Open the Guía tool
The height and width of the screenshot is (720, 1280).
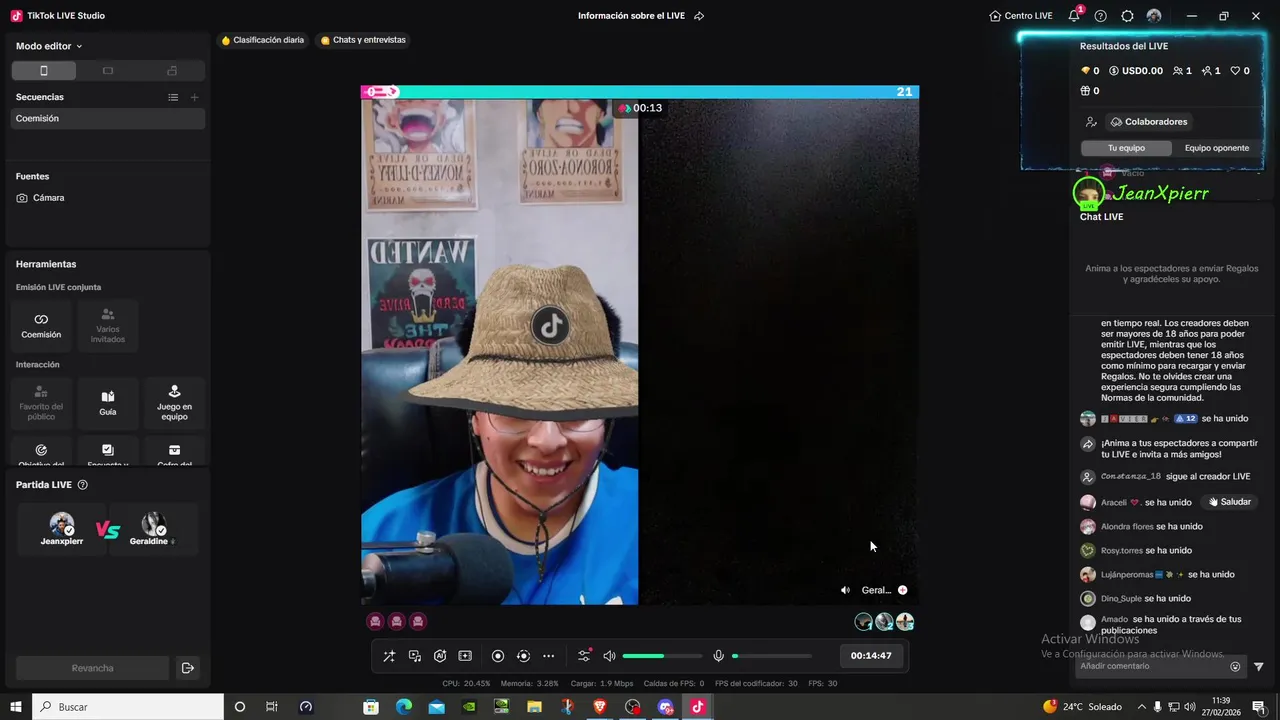[108, 402]
